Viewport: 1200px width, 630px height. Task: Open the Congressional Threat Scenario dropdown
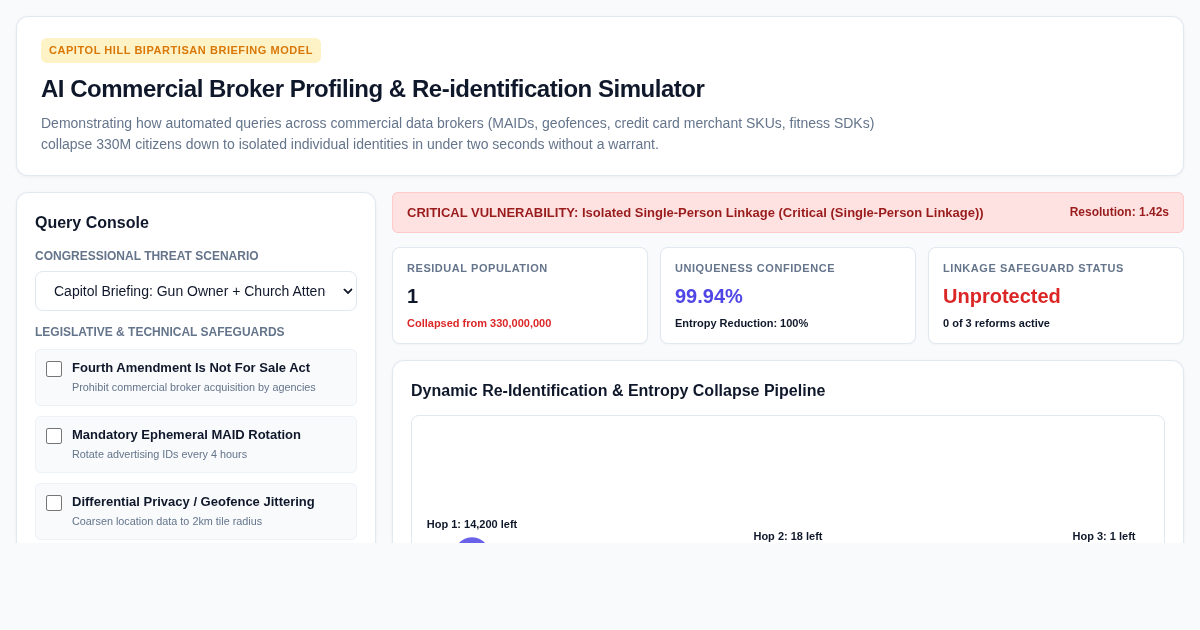tap(196, 291)
